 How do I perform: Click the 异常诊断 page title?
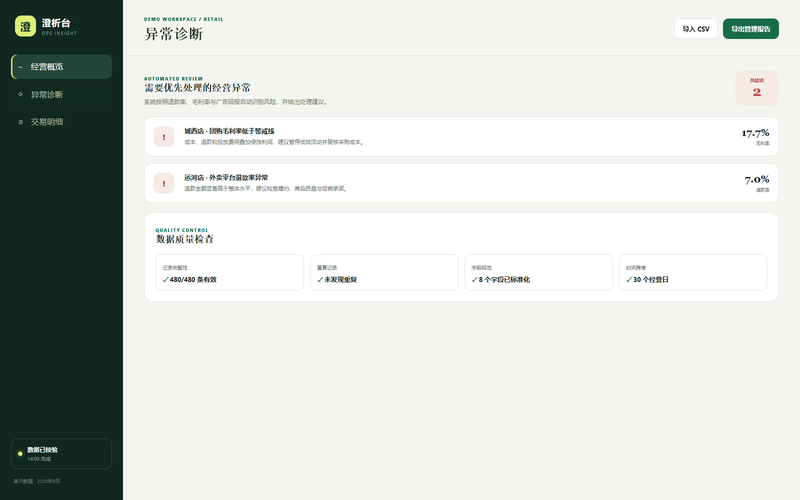pyautogui.click(x=173, y=34)
